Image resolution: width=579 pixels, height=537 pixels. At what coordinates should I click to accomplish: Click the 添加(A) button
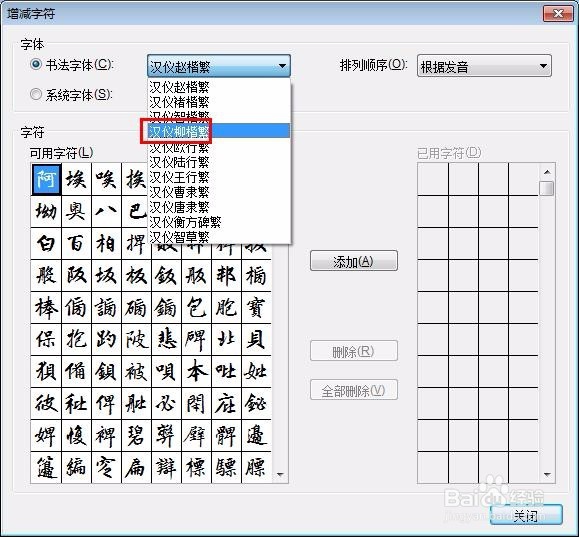(354, 261)
